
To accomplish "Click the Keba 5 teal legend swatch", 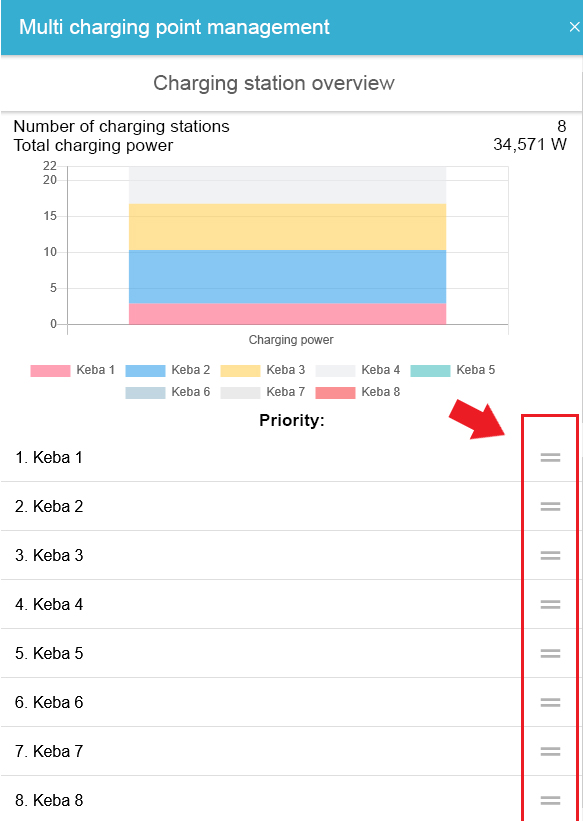I will (431, 371).
